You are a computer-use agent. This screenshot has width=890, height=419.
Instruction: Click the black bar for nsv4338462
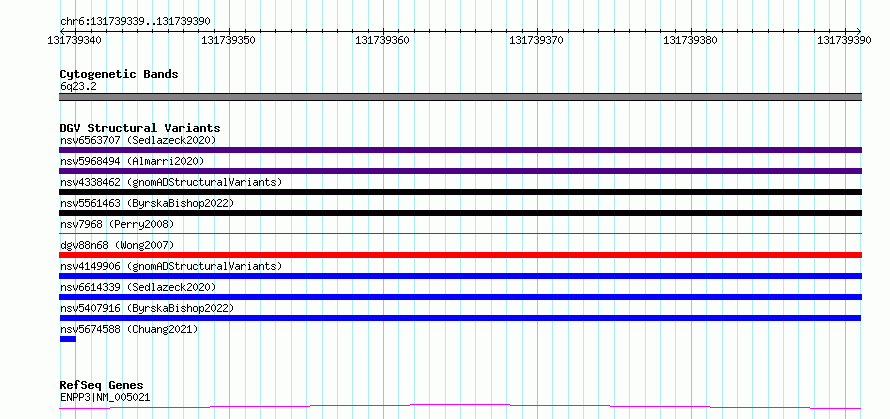coord(460,192)
